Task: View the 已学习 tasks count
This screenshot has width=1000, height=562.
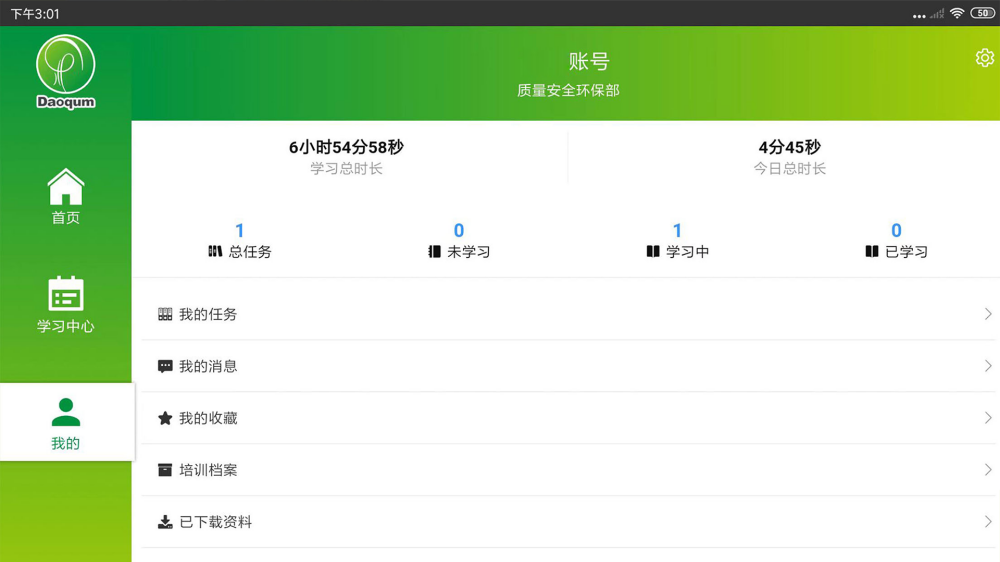Action: tap(896, 231)
